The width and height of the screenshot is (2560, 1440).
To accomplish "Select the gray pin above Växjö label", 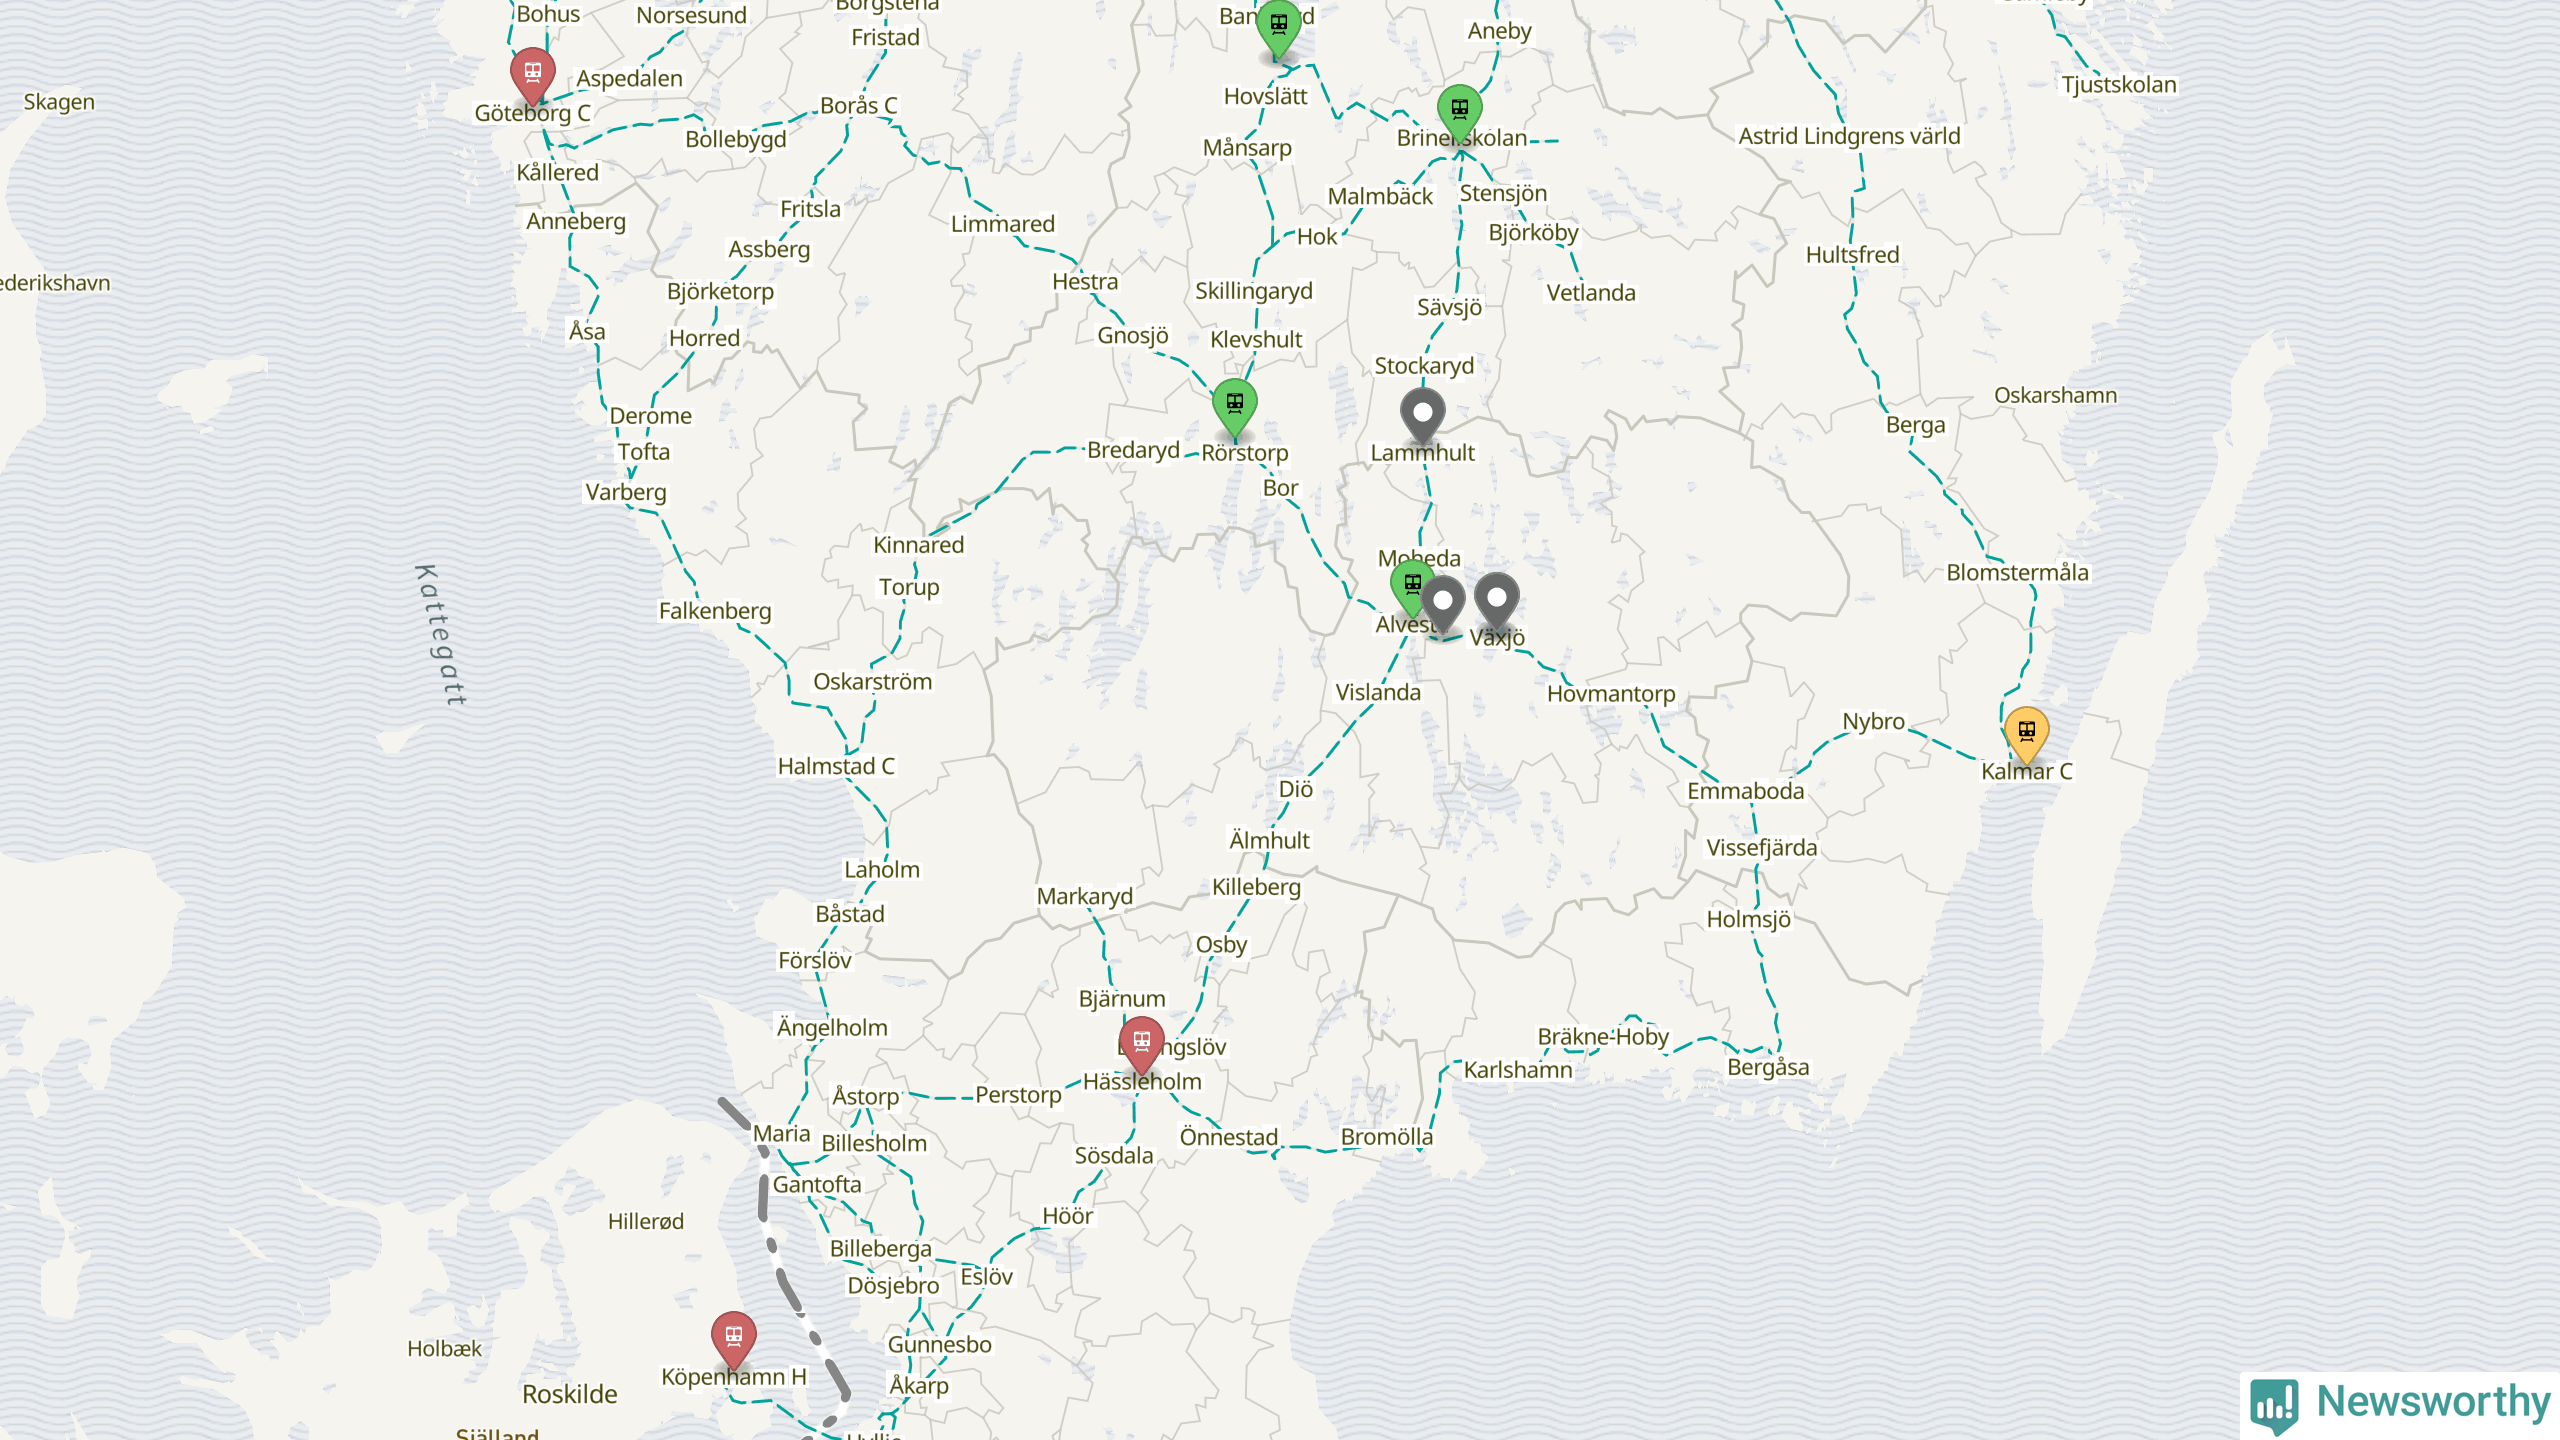I will (x=1496, y=600).
